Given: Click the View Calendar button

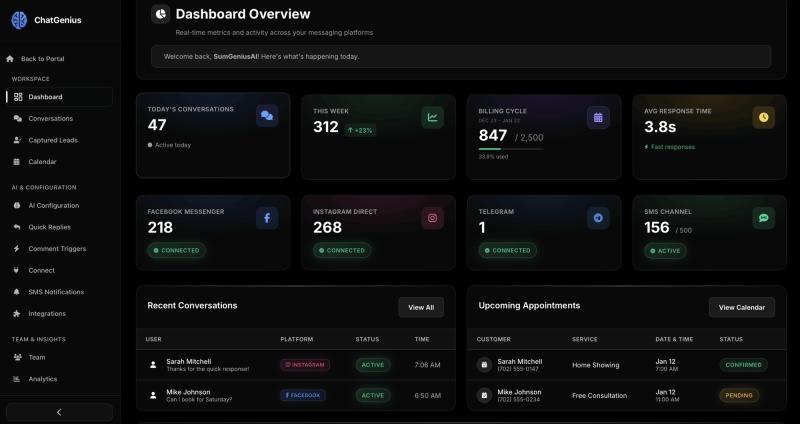Looking at the screenshot, I should (x=741, y=307).
